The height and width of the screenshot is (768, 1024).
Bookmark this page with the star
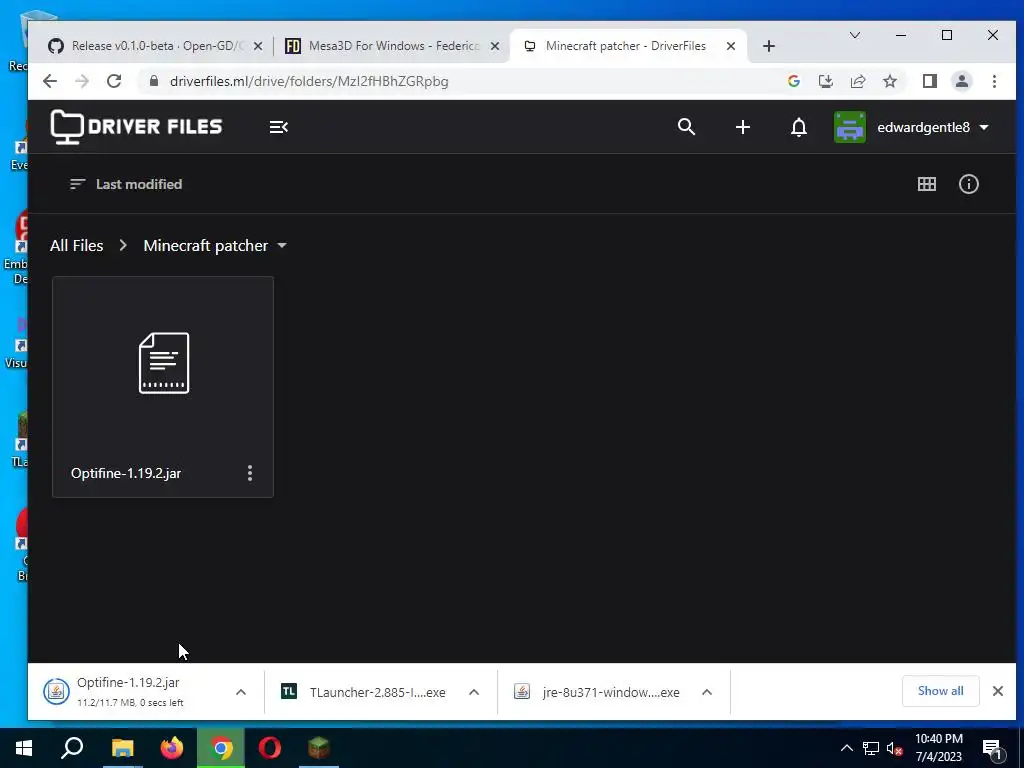pos(889,81)
